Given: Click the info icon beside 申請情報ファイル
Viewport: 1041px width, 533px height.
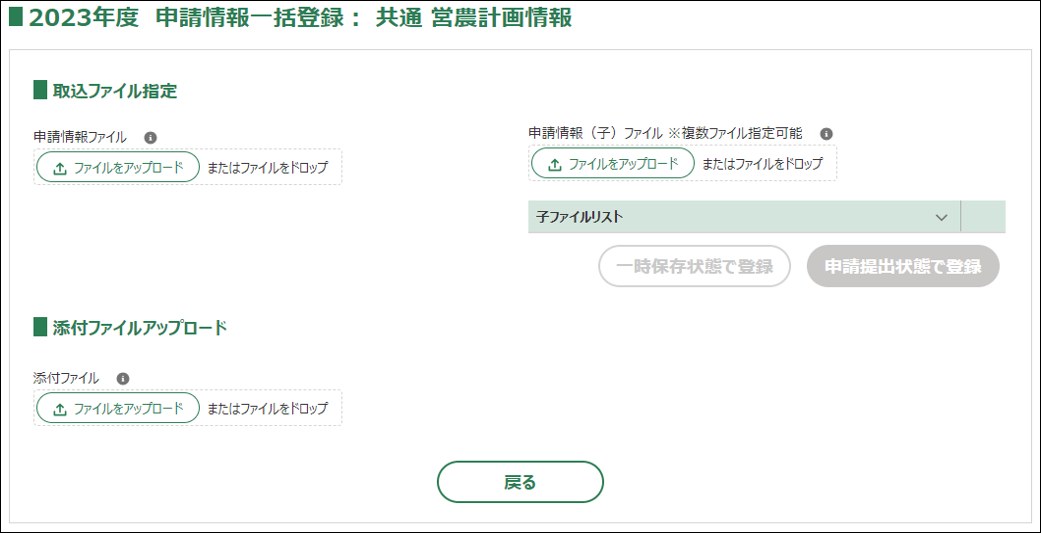Looking at the screenshot, I should click(150, 138).
